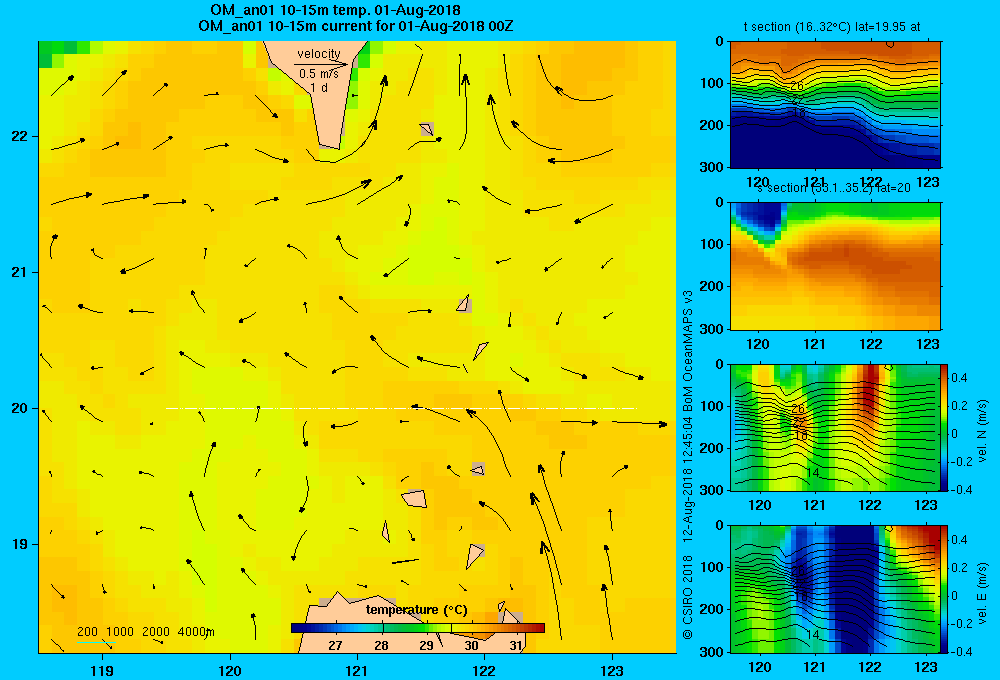The image size is (1000, 680).
Task: Click the "14" contour label in vel. N panel
Action: (x=812, y=473)
